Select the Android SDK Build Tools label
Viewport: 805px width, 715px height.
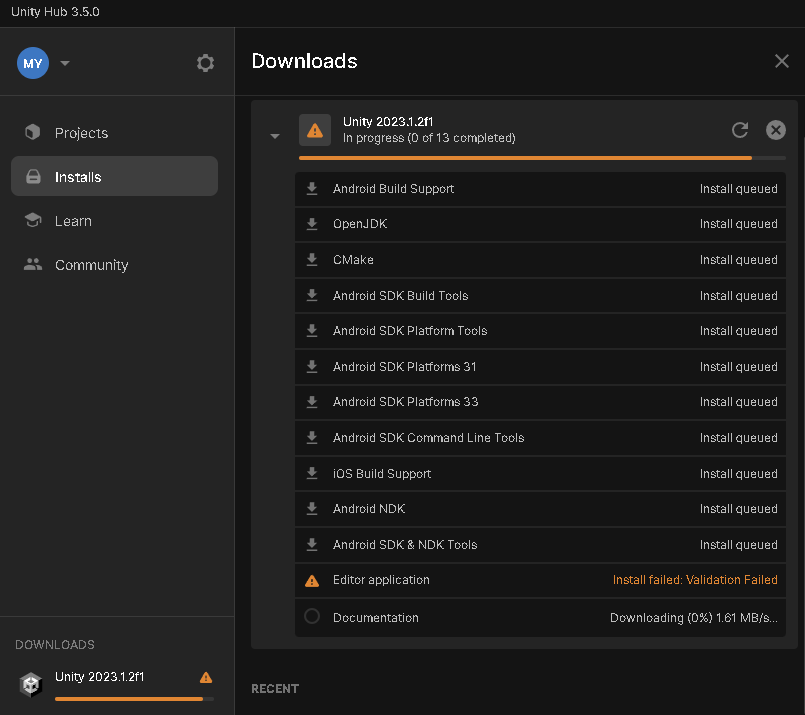click(x=400, y=296)
